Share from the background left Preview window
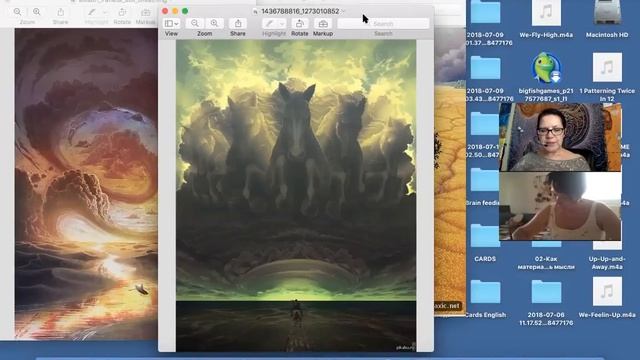 click(x=60, y=12)
